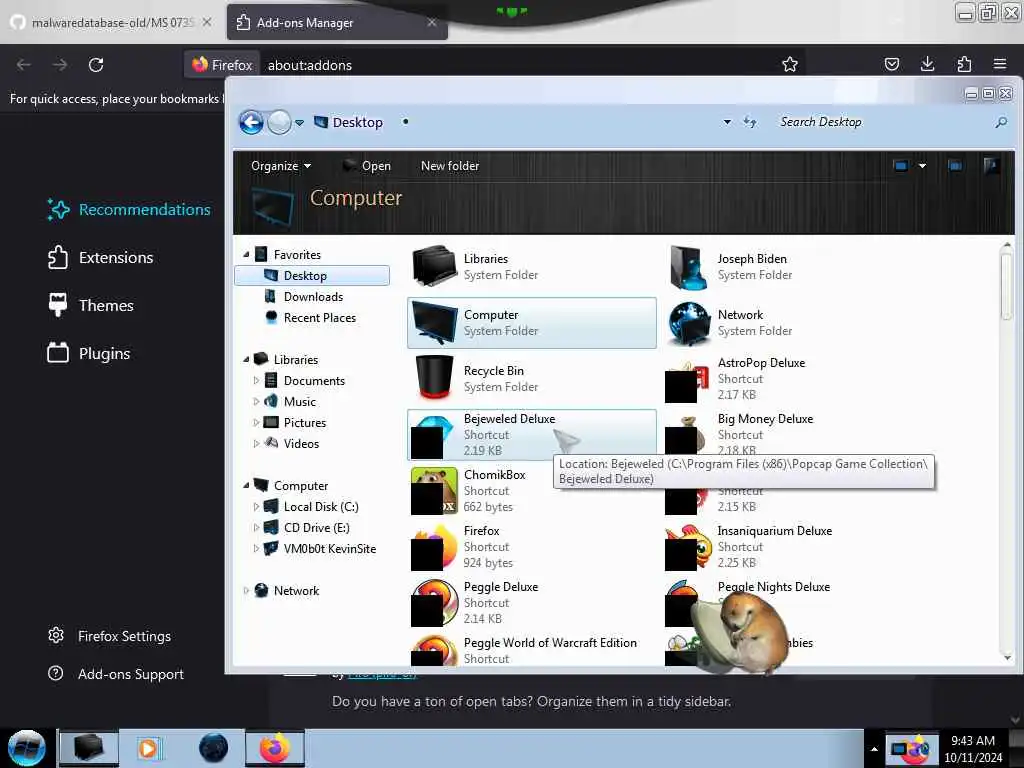
Task: Select Downloads in Favorites
Action: tap(313, 297)
